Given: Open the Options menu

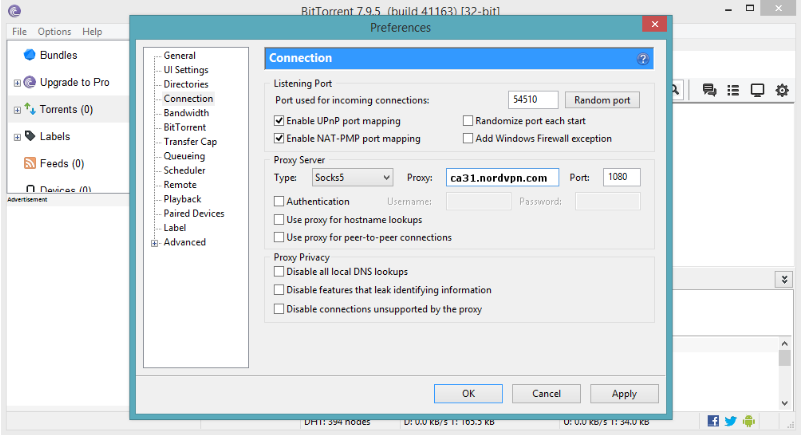Looking at the screenshot, I should coord(54,32).
